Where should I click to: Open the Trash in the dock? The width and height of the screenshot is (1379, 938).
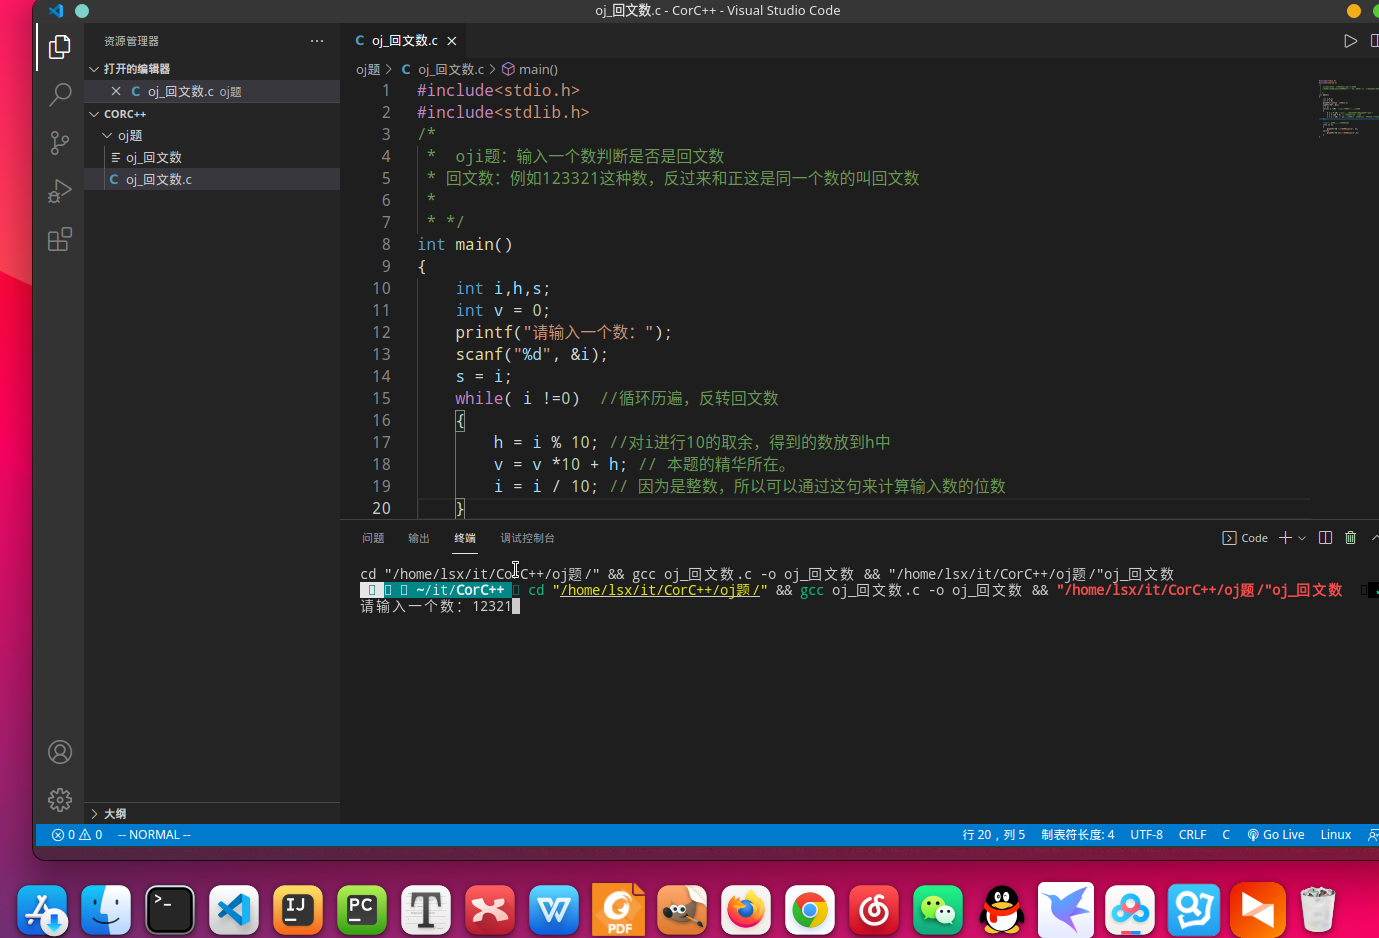(1318, 910)
